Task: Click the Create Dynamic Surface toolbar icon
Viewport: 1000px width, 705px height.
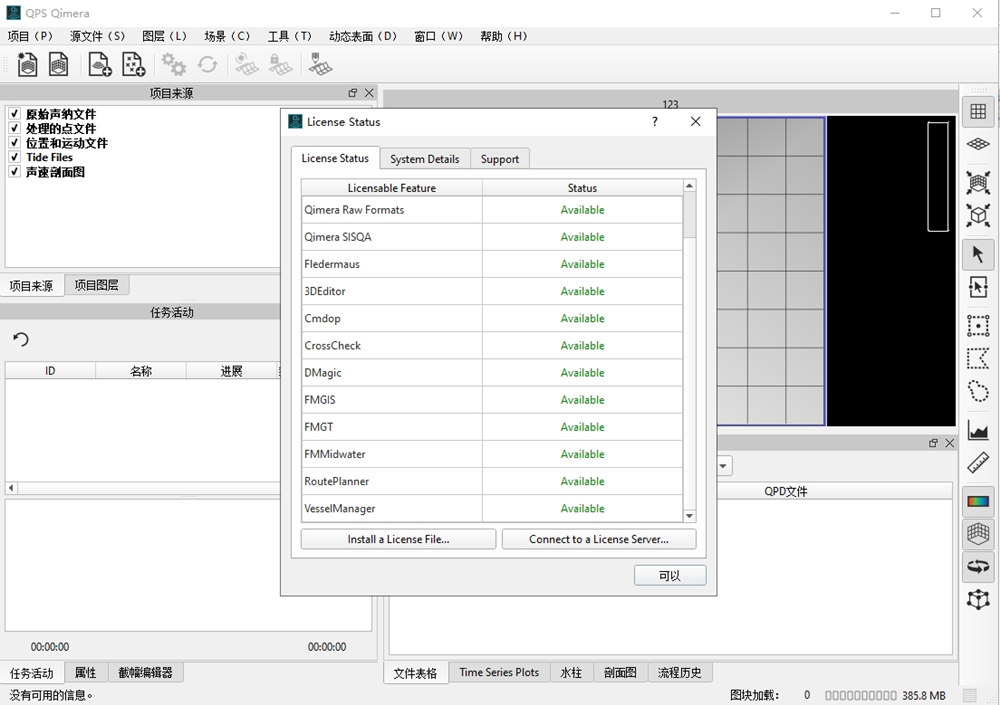Action: [x=246, y=64]
